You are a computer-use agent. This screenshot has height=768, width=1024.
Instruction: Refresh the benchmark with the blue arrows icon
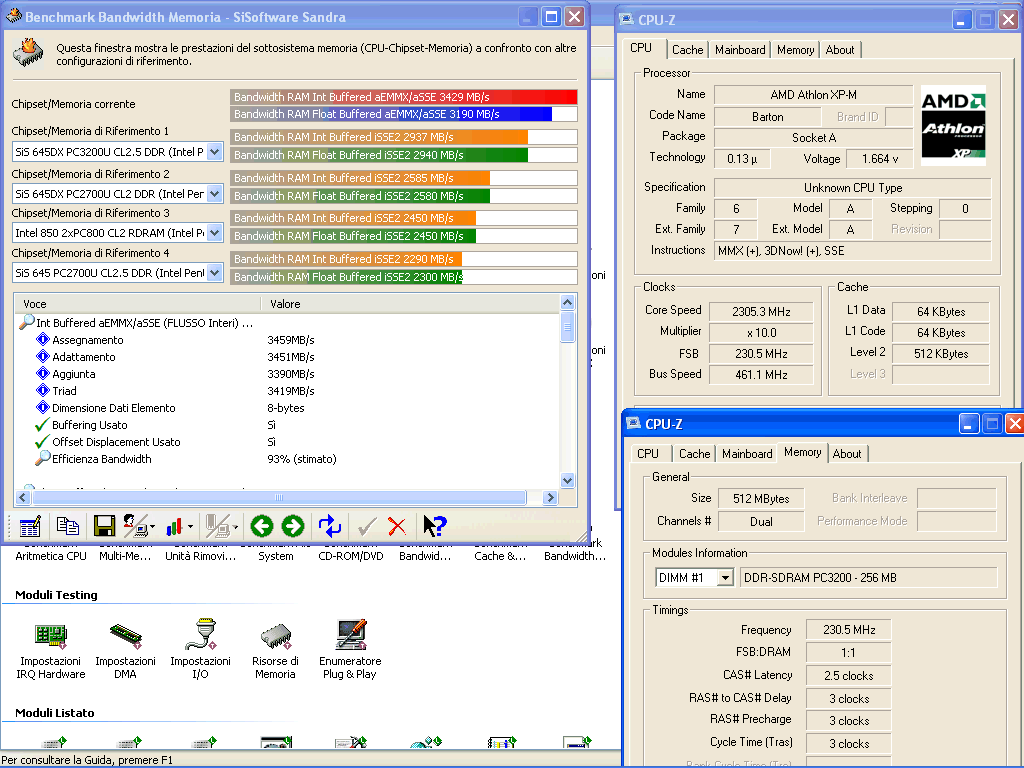(x=330, y=526)
